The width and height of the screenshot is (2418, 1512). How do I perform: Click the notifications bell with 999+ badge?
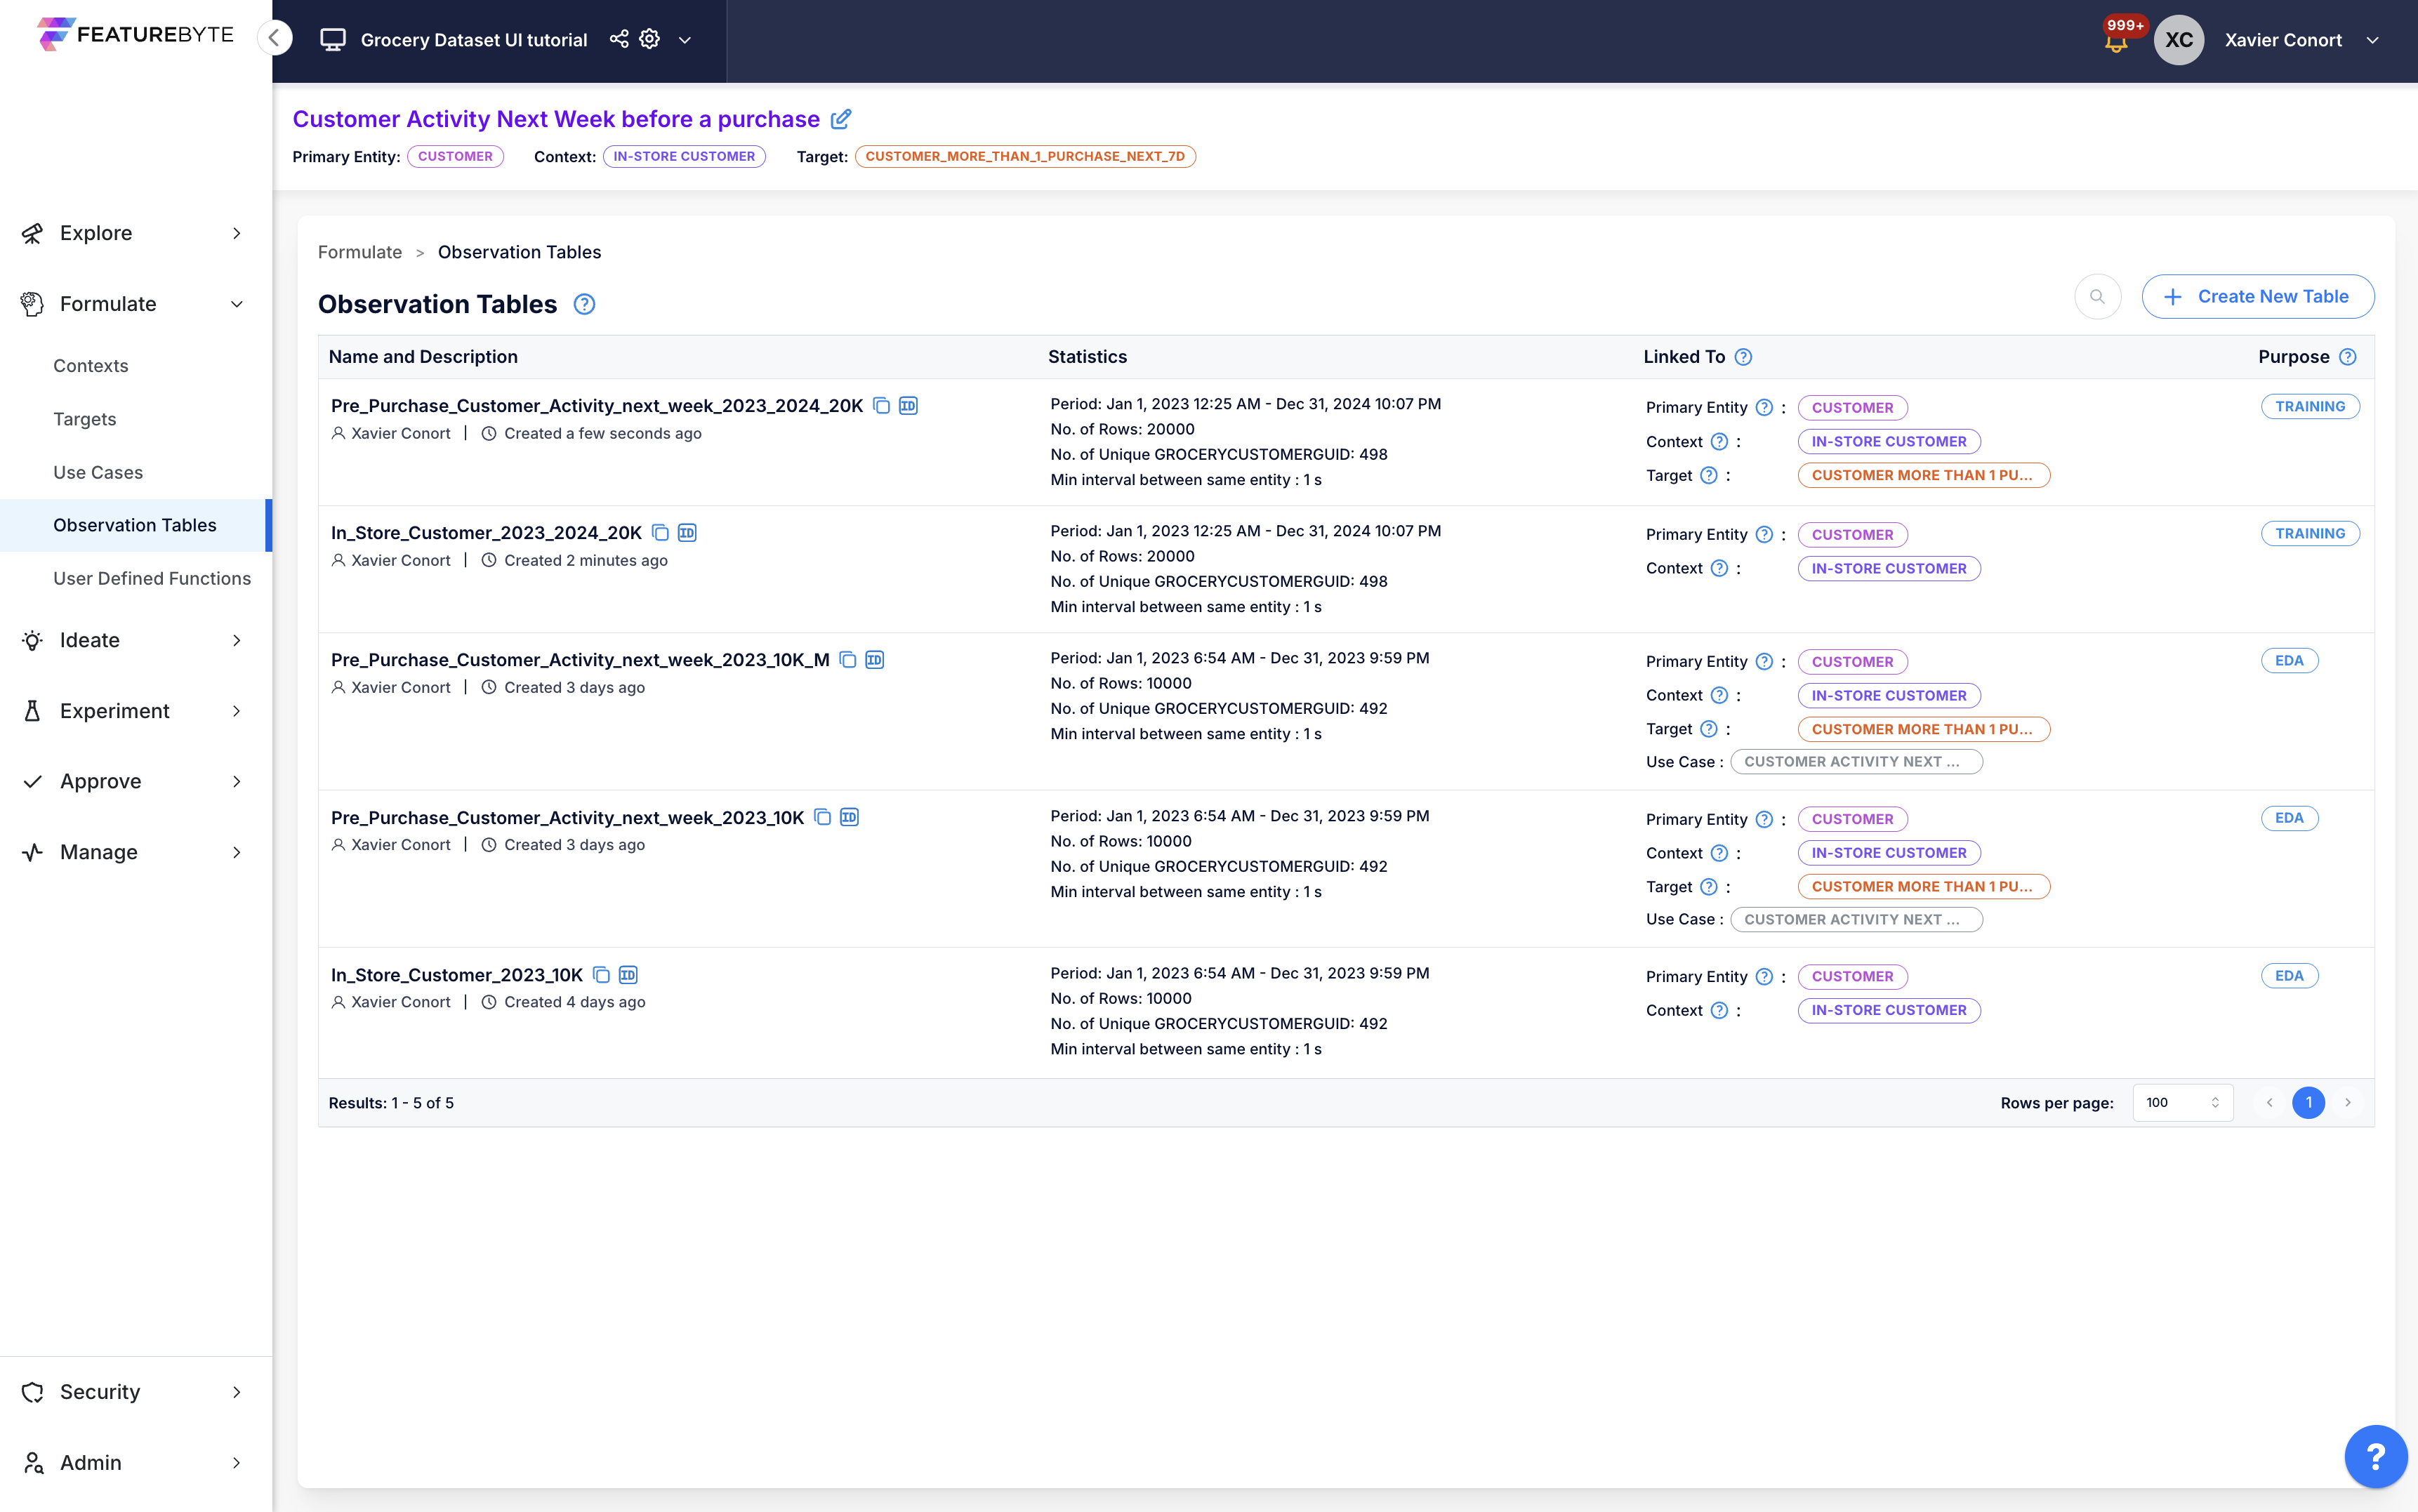pos(2116,41)
